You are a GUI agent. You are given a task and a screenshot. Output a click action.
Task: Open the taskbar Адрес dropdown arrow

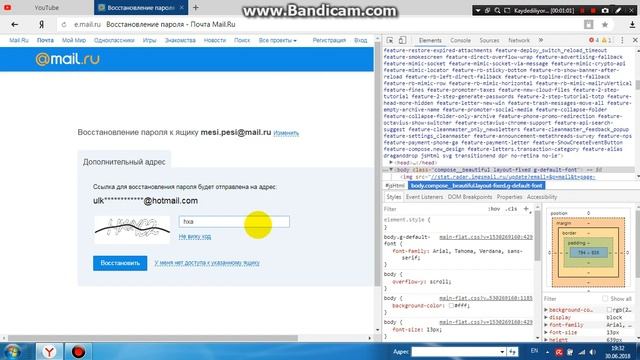(502, 351)
